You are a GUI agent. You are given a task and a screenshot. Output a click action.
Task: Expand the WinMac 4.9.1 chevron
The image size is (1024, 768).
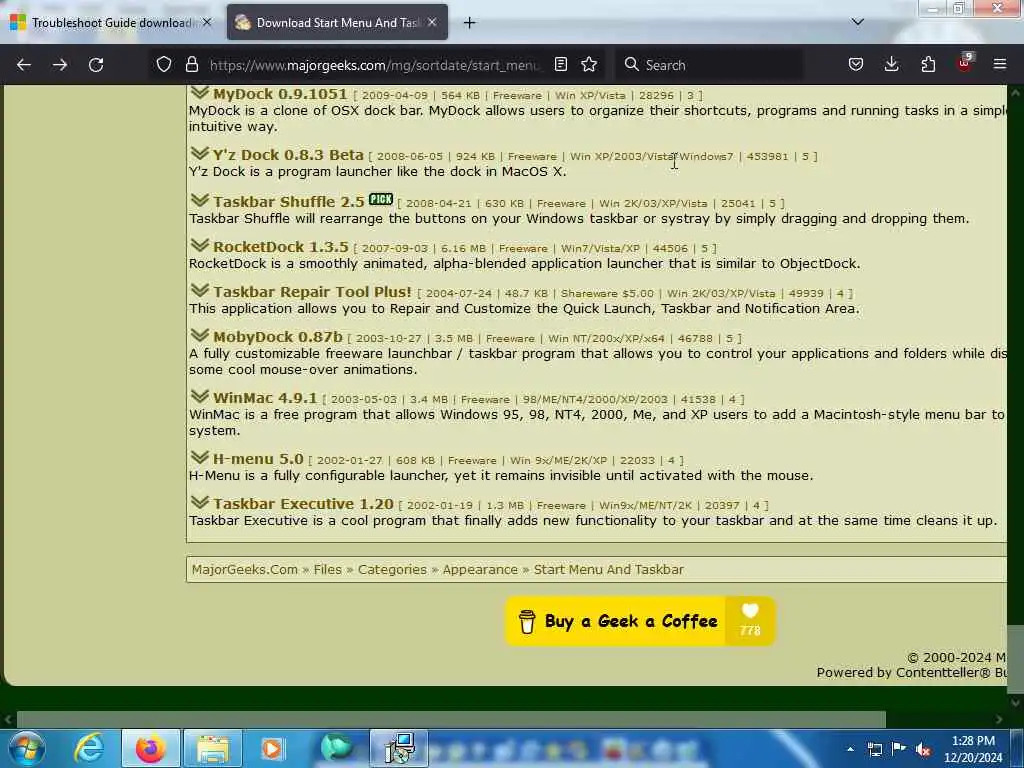coord(199,396)
